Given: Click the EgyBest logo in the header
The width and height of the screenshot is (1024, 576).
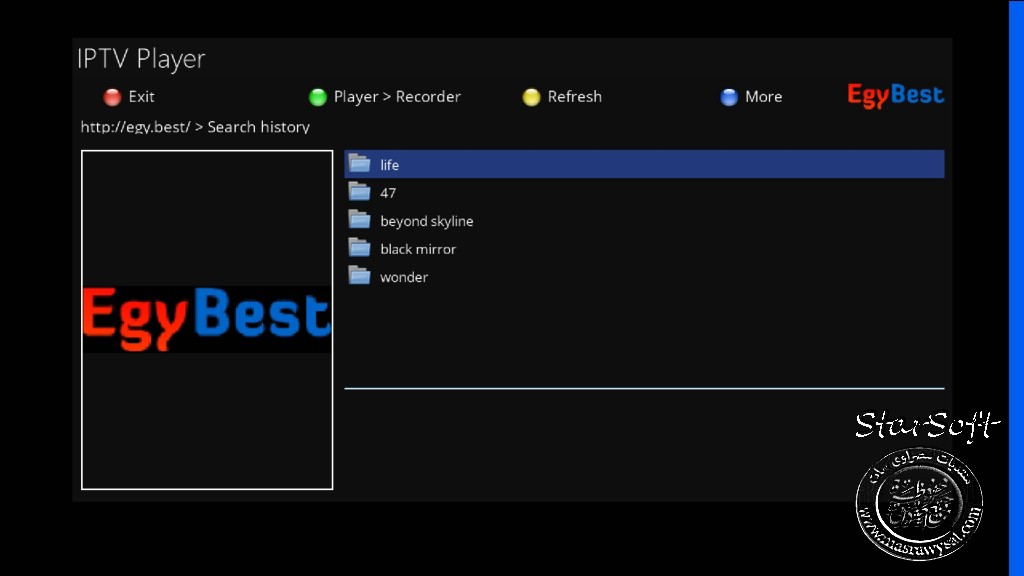Looking at the screenshot, I should tap(895, 96).
